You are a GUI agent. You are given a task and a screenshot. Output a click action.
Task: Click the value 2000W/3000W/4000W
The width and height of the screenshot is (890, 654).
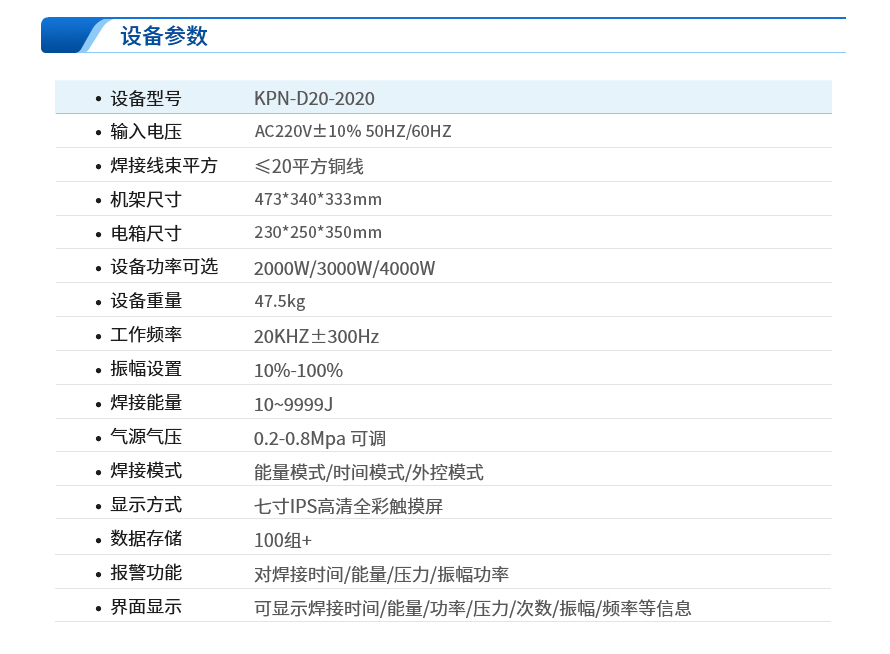pos(344,267)
